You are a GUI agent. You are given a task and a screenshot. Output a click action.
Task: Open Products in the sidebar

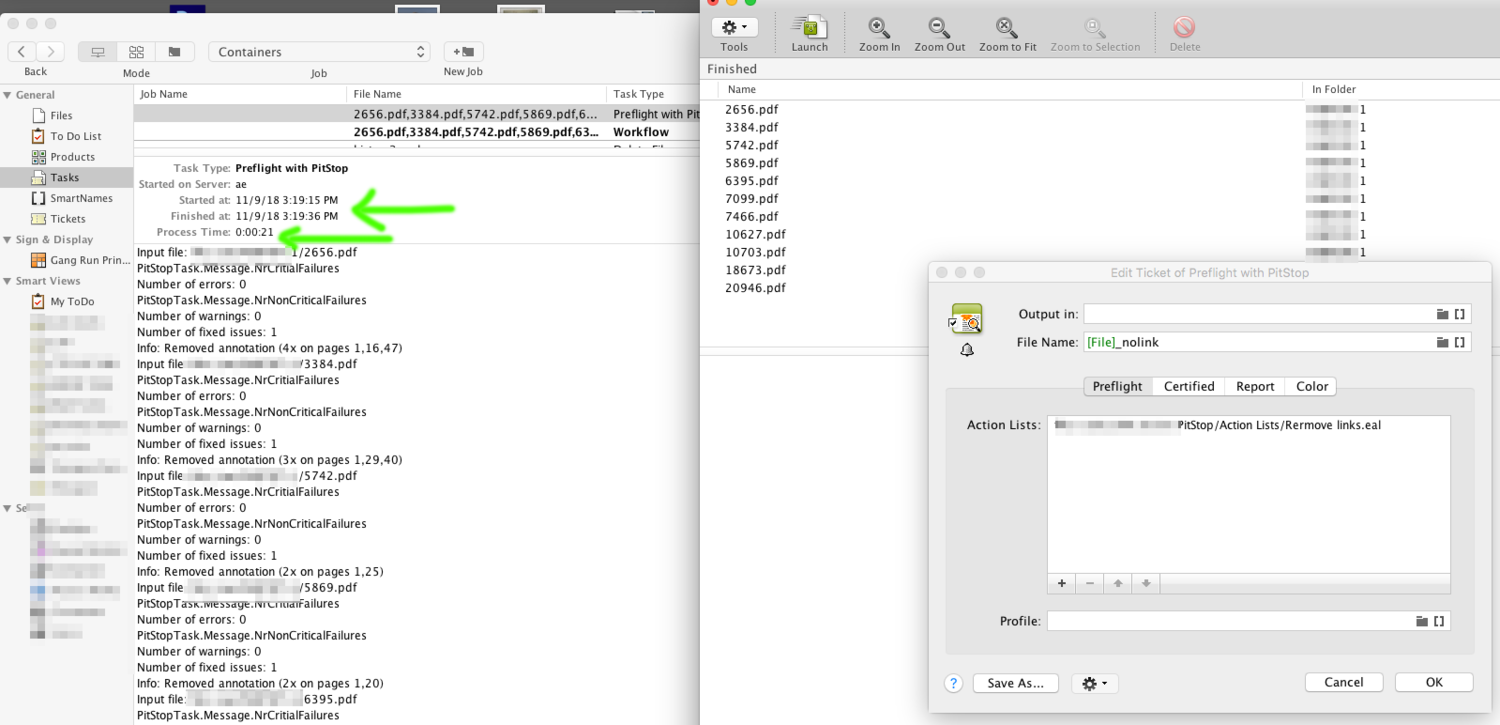(63, 157)
